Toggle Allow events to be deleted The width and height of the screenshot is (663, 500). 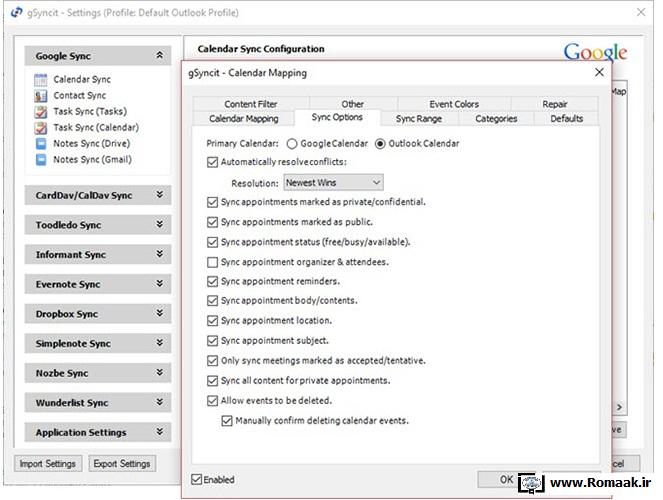[x=212, y=401]
